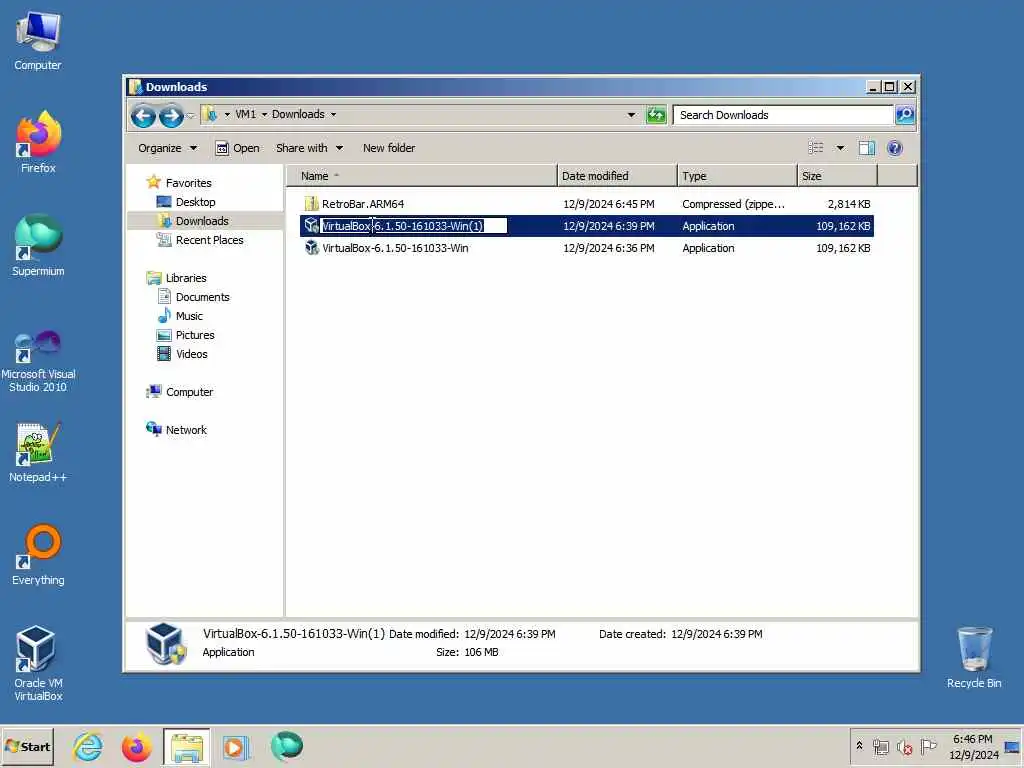Show hidden tray icons arrow

859,746
